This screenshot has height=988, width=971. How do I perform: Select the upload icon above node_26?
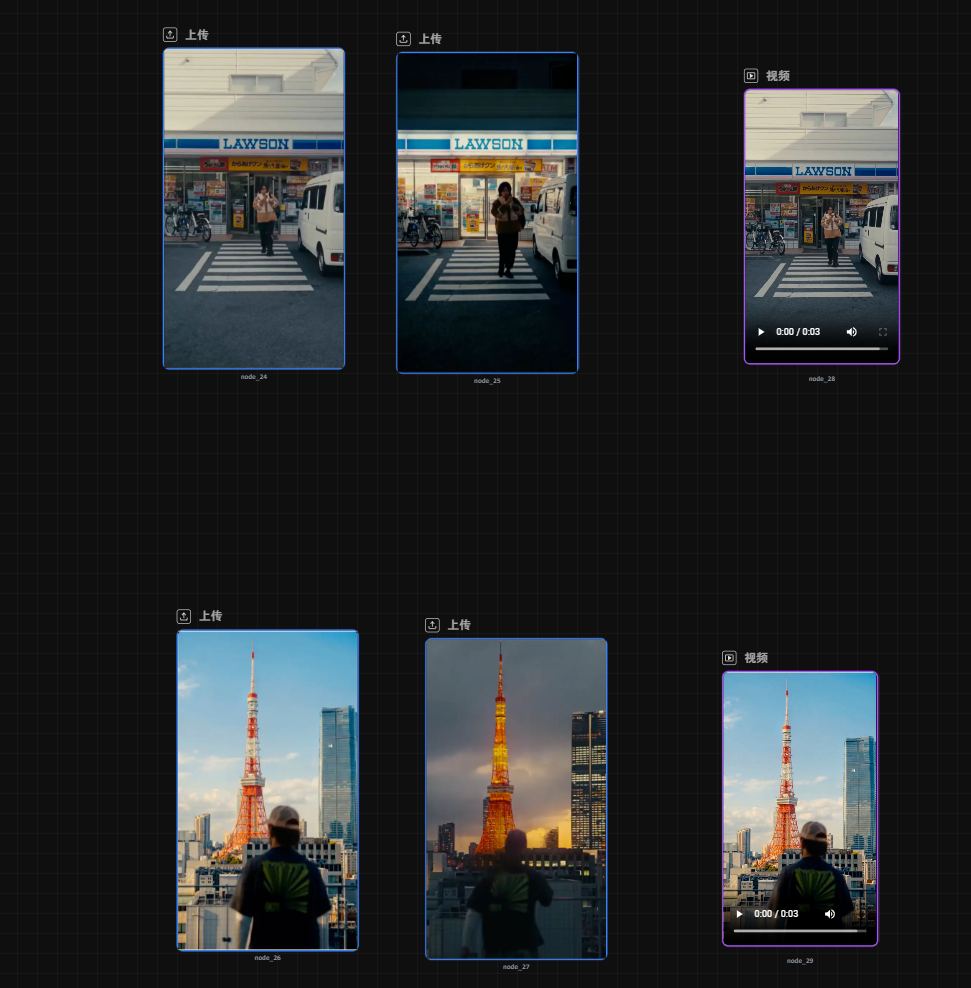click(x=184, y=616)
